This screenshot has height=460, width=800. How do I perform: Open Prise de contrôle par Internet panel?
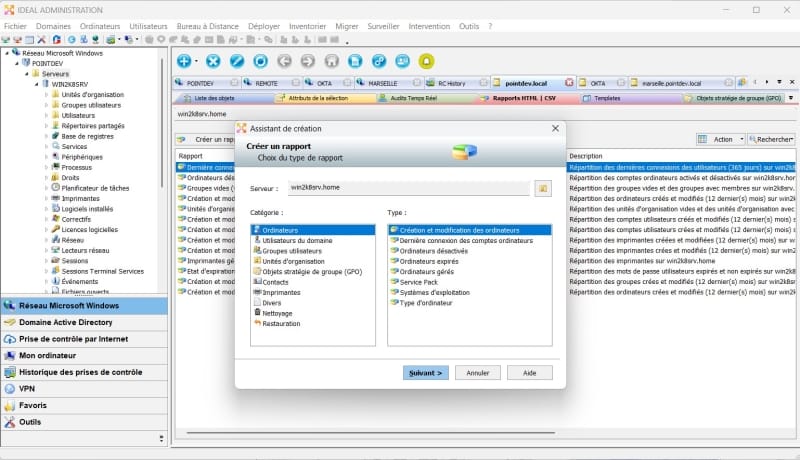[84, 339]
